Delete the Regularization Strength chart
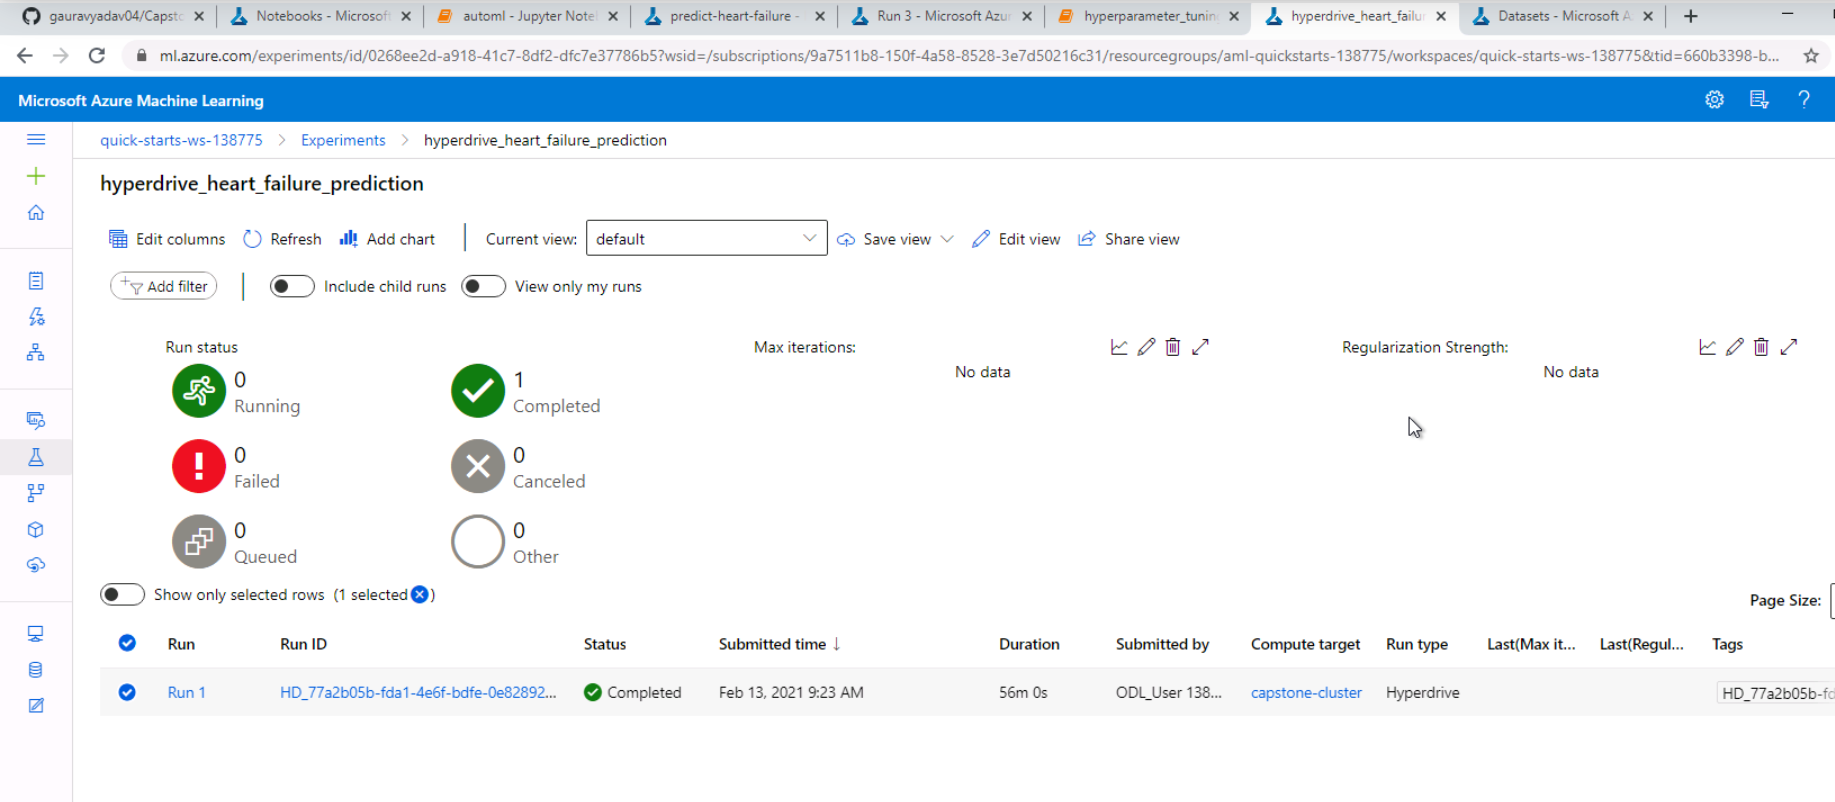This screenshot has height=802, width=1835. point(1761,347)
